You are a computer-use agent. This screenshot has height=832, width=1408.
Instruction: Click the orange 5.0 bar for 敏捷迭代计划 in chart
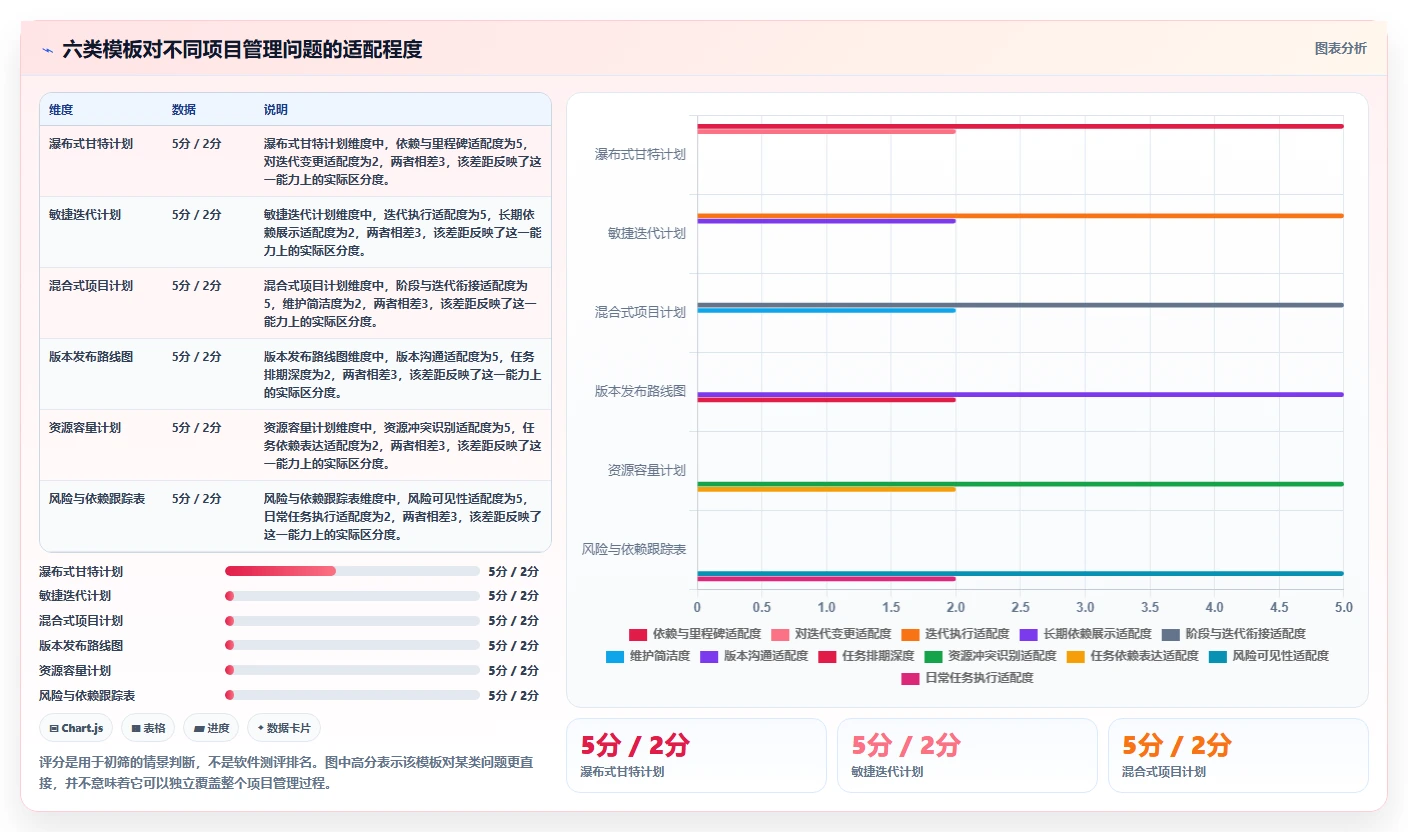1020,215
